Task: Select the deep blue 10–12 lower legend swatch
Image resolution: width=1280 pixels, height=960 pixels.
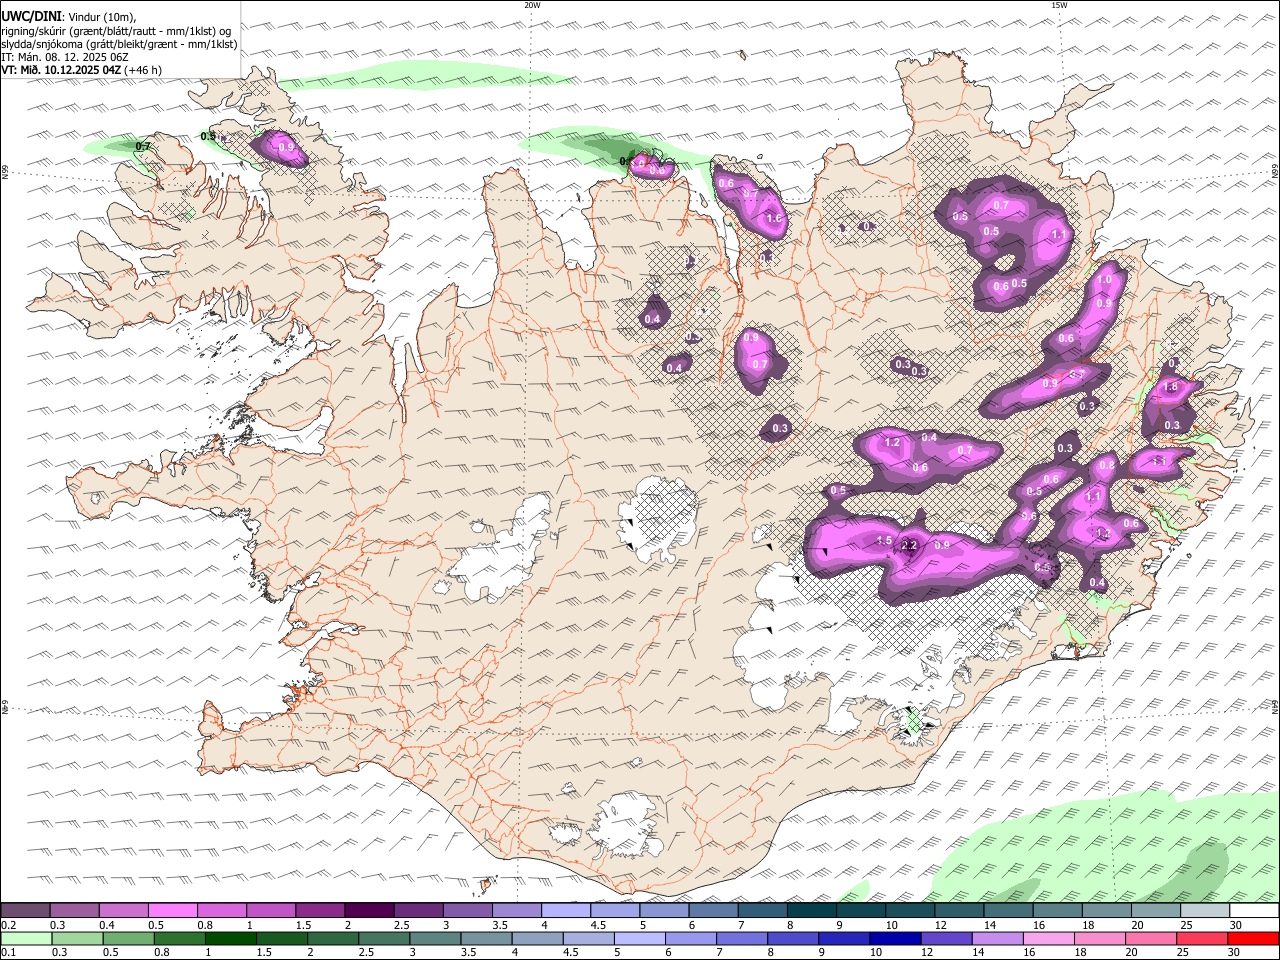Action: [x=895, y=938]
